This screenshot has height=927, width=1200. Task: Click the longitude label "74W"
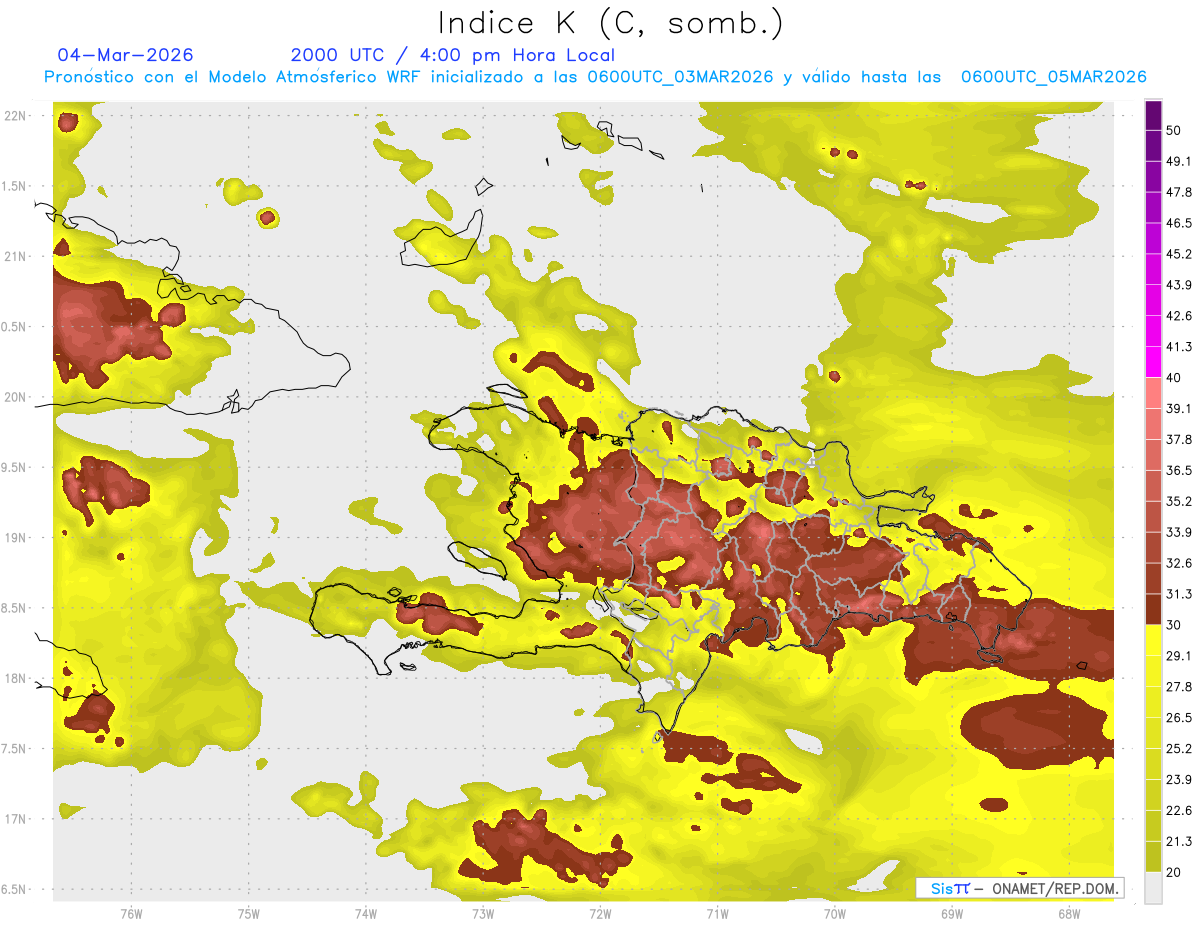(365, 914)
